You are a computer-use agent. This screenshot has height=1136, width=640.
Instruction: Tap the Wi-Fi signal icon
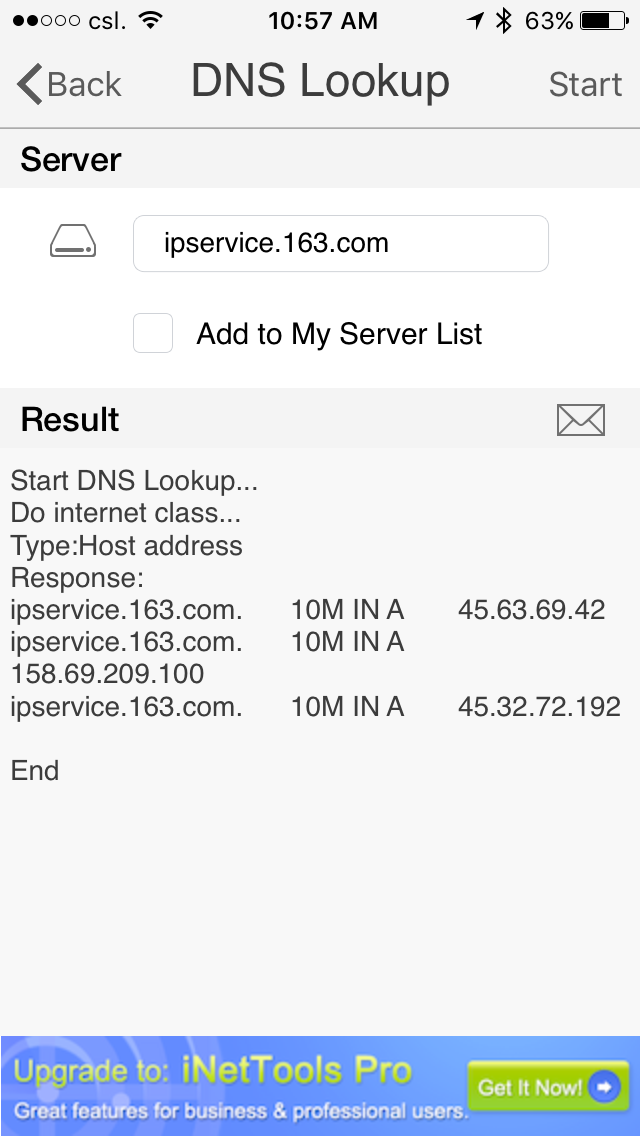(x=150, y=20)
